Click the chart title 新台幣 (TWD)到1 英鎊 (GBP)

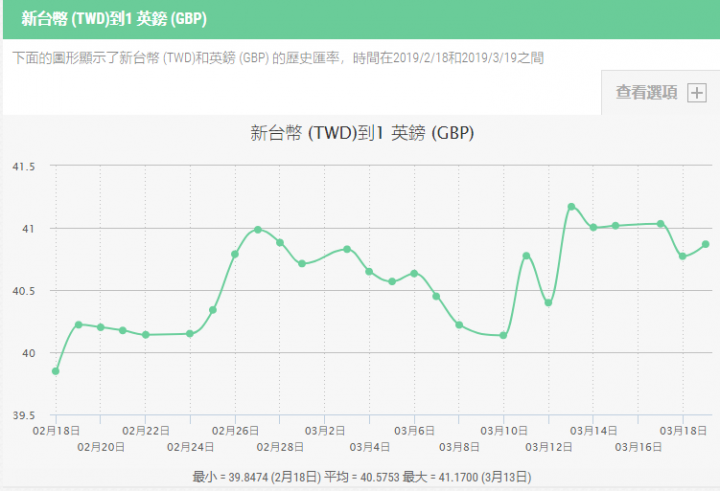coord(362,133)
